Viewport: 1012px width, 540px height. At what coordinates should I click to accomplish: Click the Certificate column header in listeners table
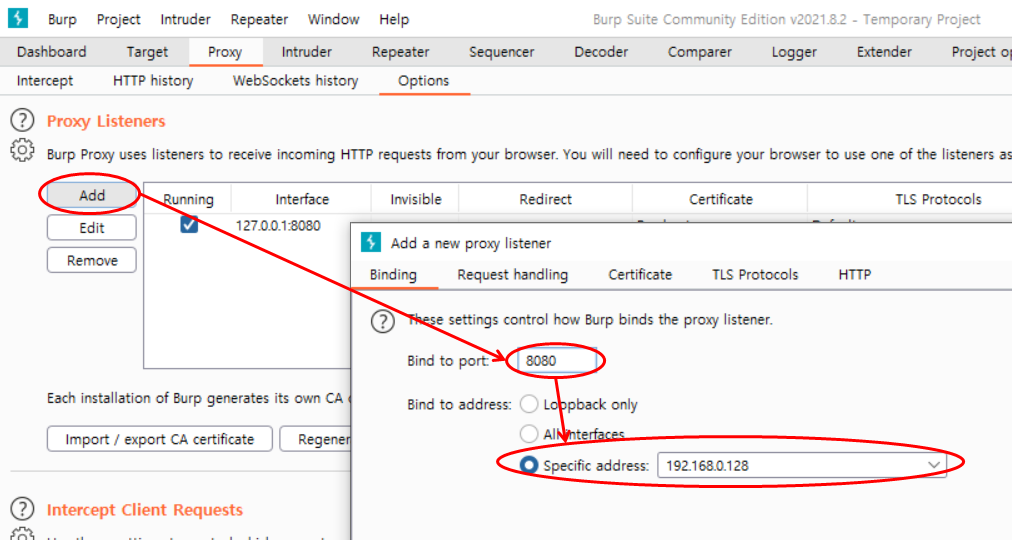coord(720,199)
